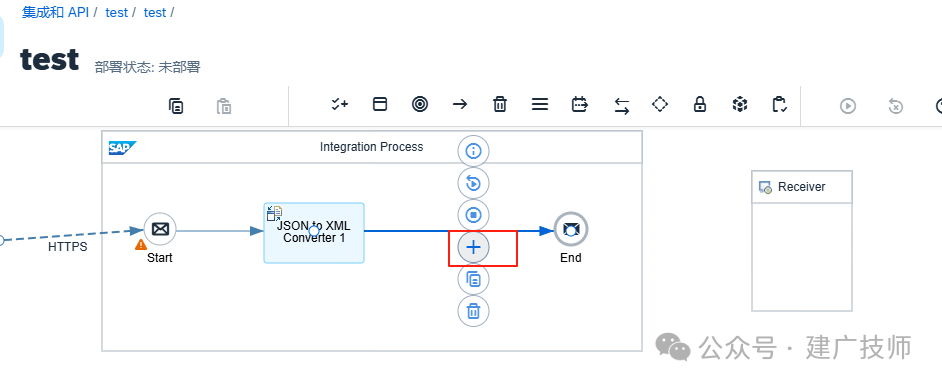The height and width of the screenshot is (386, 942).
Task: Select the checklist-plus toolbar icon
Action: point(339,104)
